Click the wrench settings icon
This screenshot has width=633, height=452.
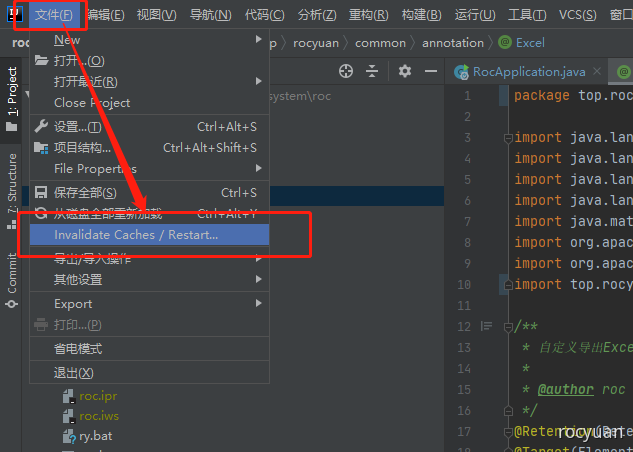pos(41,126)
